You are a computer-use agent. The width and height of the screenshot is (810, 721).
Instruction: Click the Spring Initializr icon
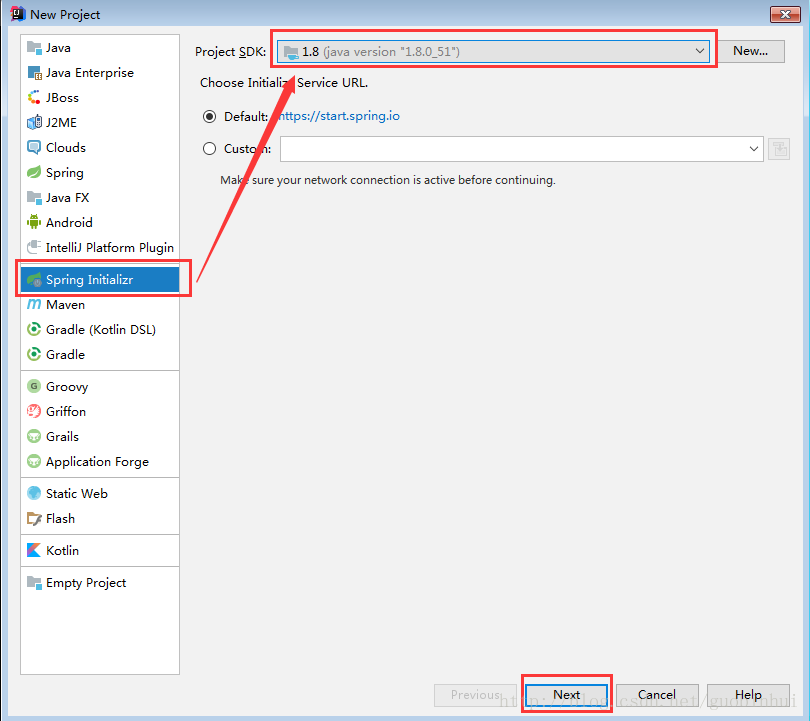(34, 280)
